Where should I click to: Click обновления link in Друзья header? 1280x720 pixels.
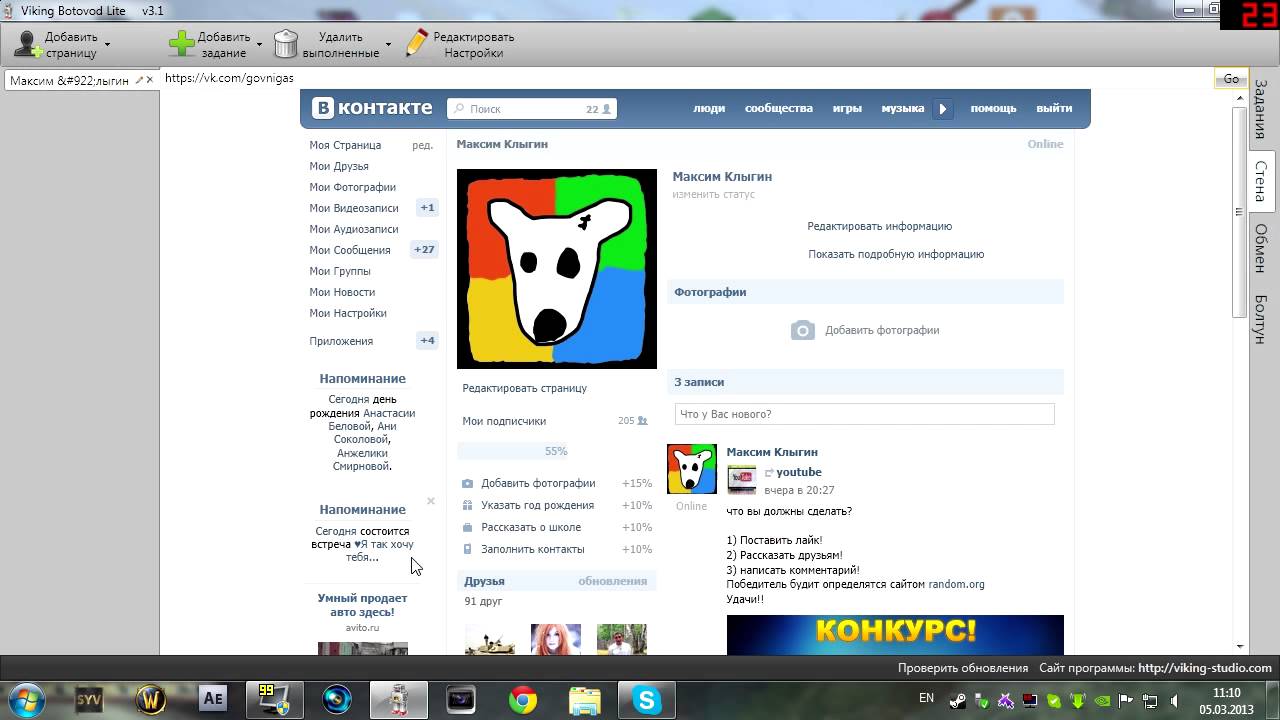click(612, 581)
